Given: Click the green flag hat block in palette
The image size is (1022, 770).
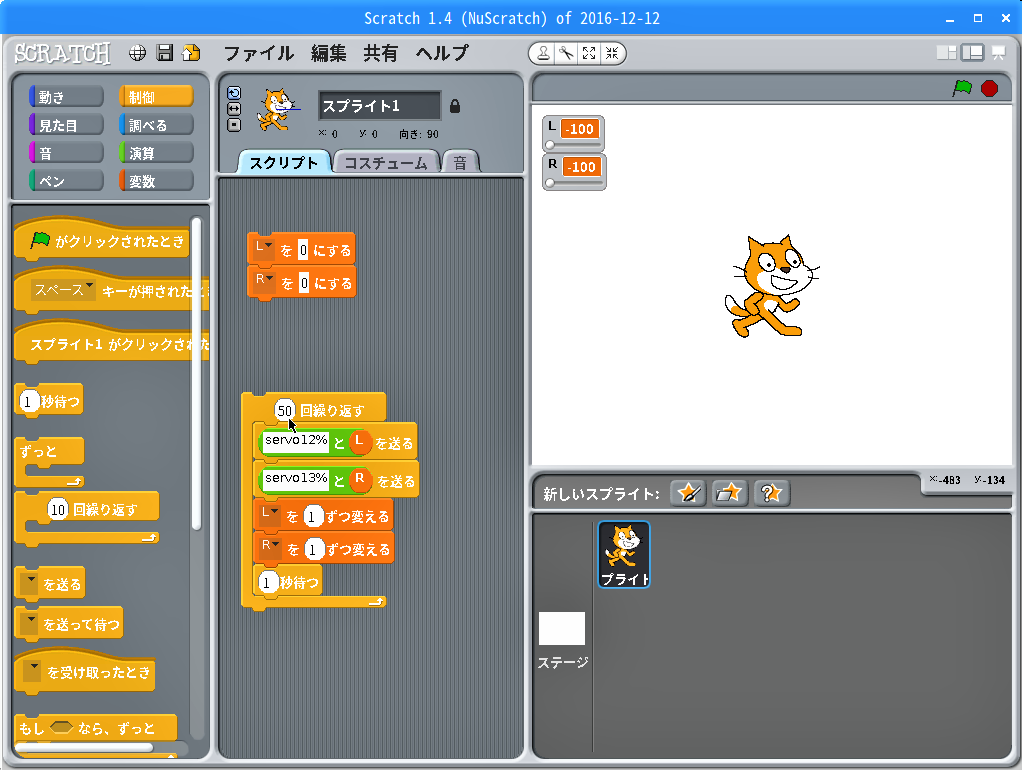Looking at the screenshot, I should [x=102, y=241].
